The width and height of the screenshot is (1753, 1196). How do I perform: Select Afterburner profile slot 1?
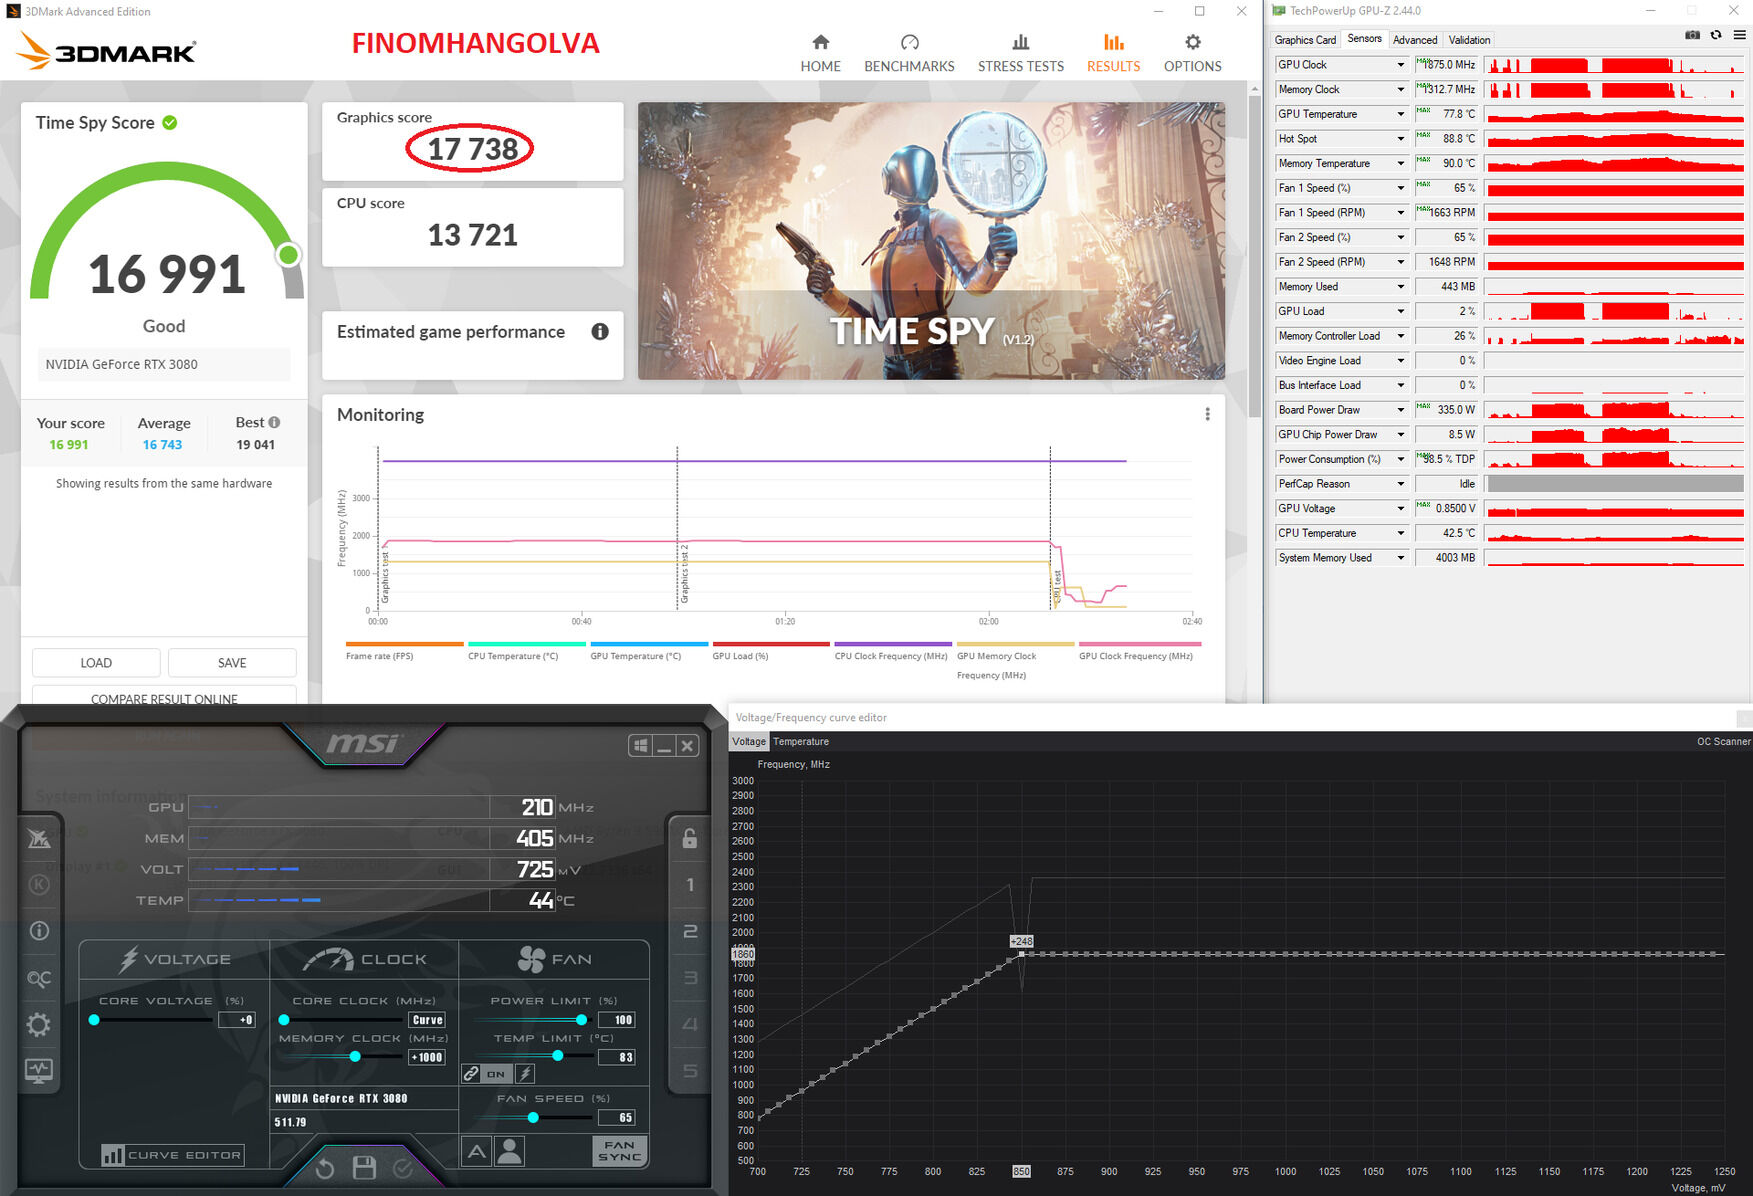(689, 884)
